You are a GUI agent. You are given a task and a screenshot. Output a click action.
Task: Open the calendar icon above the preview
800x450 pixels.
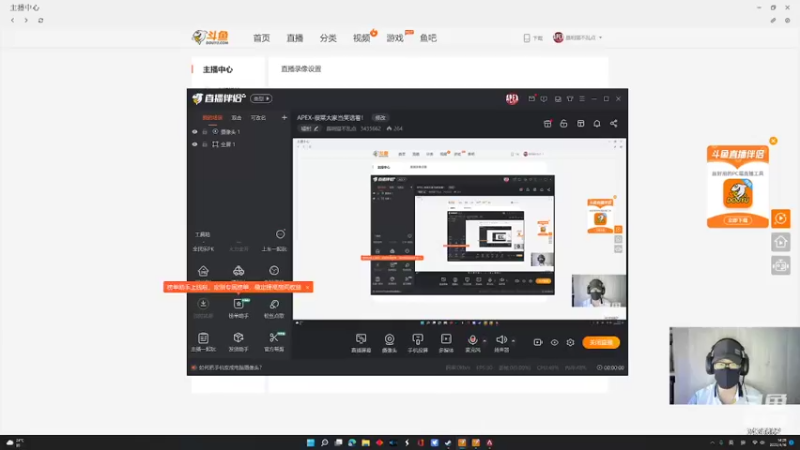click(547, 123)
